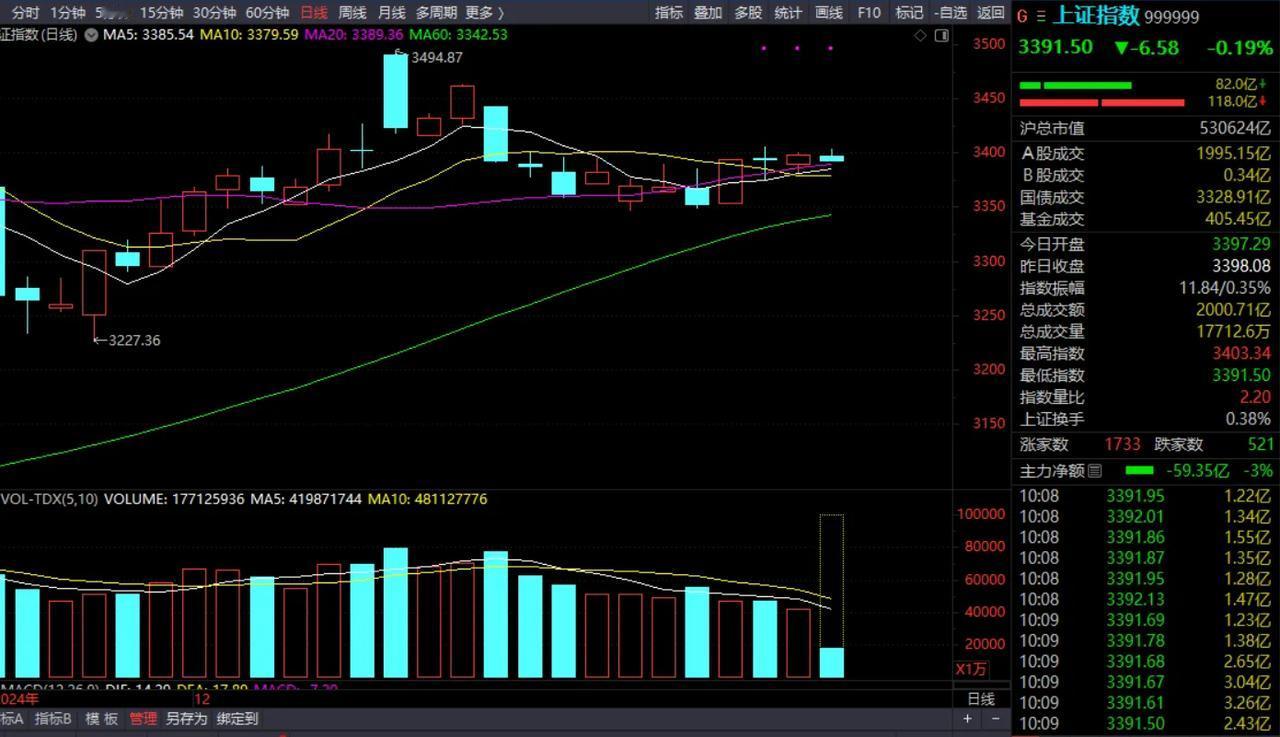
Task: Zoom out chart with the minus button
Action: tap(995, 719)
